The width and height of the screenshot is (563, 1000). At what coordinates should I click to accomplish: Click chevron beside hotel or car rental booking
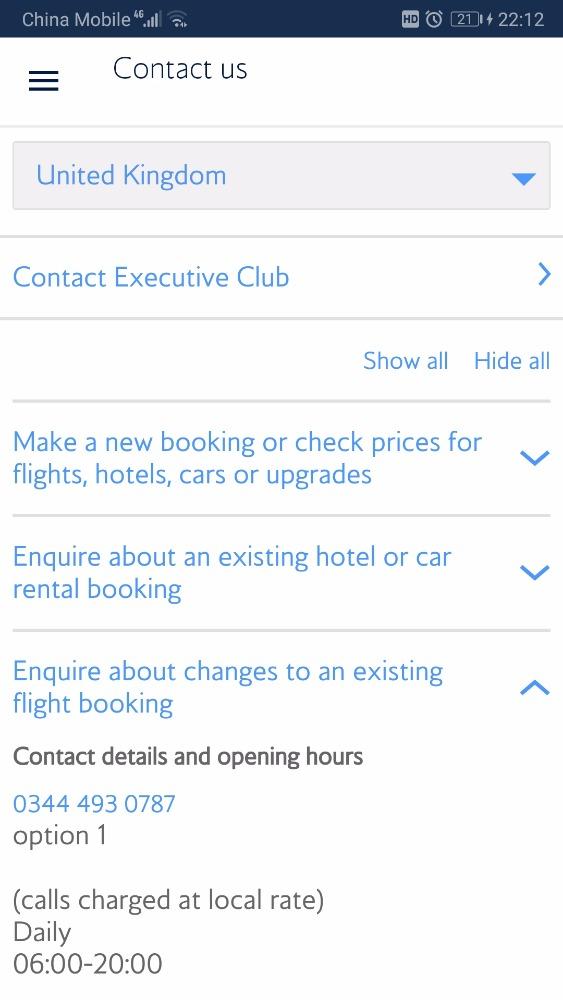534,572
